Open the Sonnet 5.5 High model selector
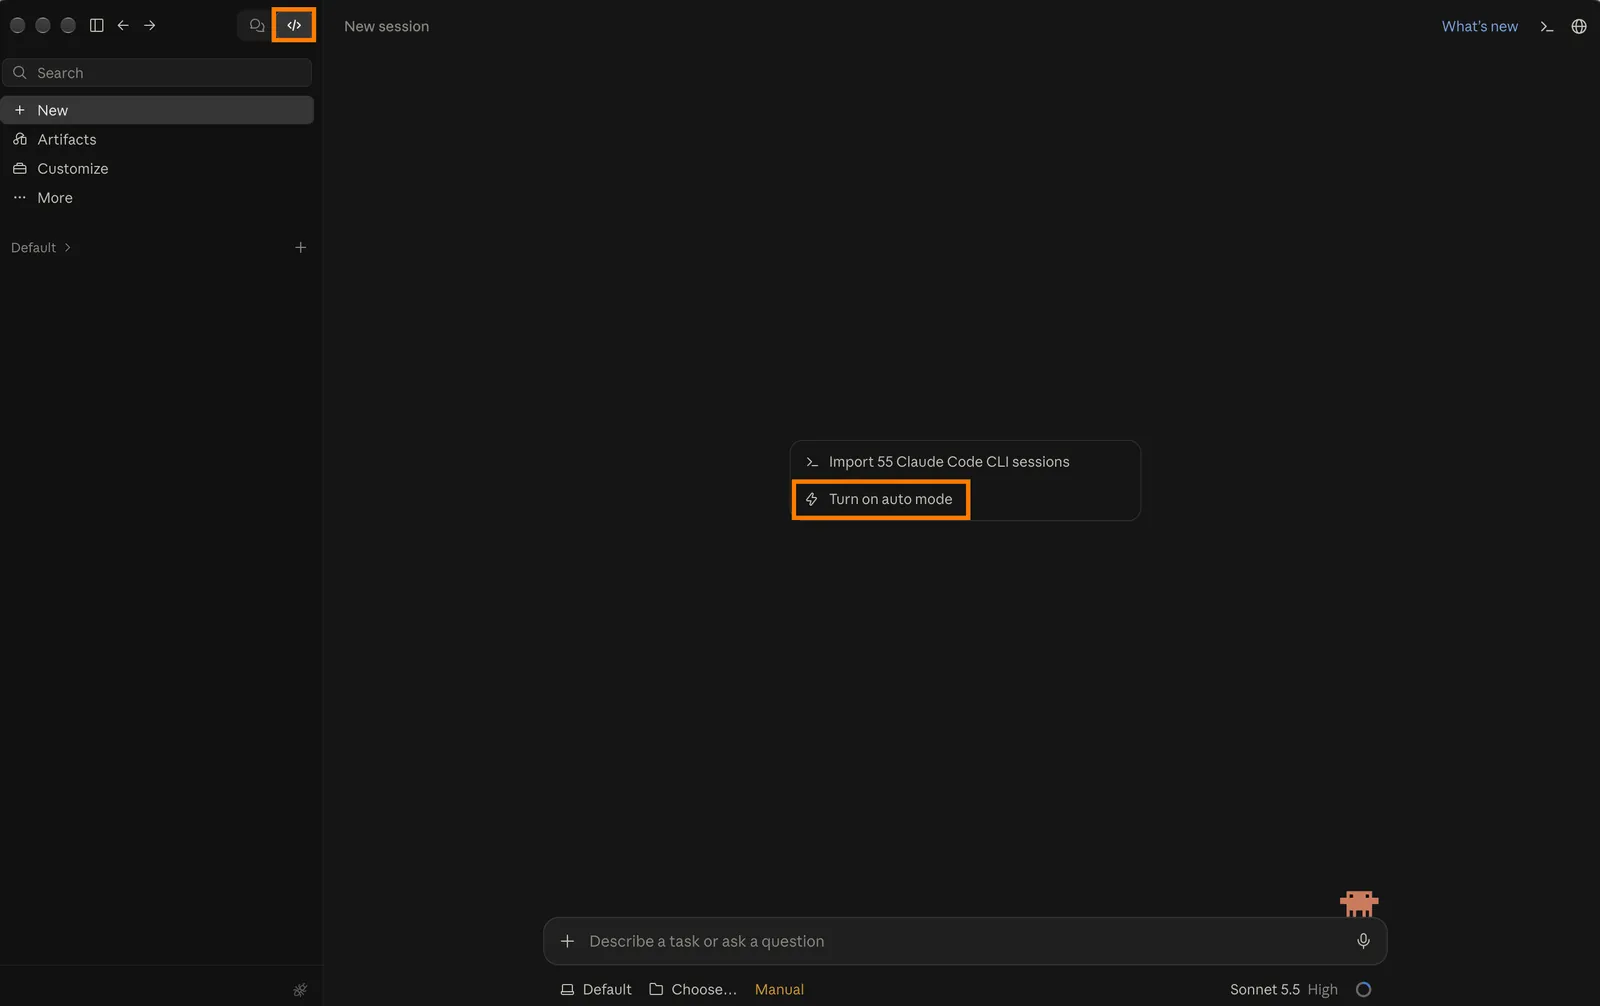The image size is (1600, 1006). pyautogui.click(x=1283, y=990)
